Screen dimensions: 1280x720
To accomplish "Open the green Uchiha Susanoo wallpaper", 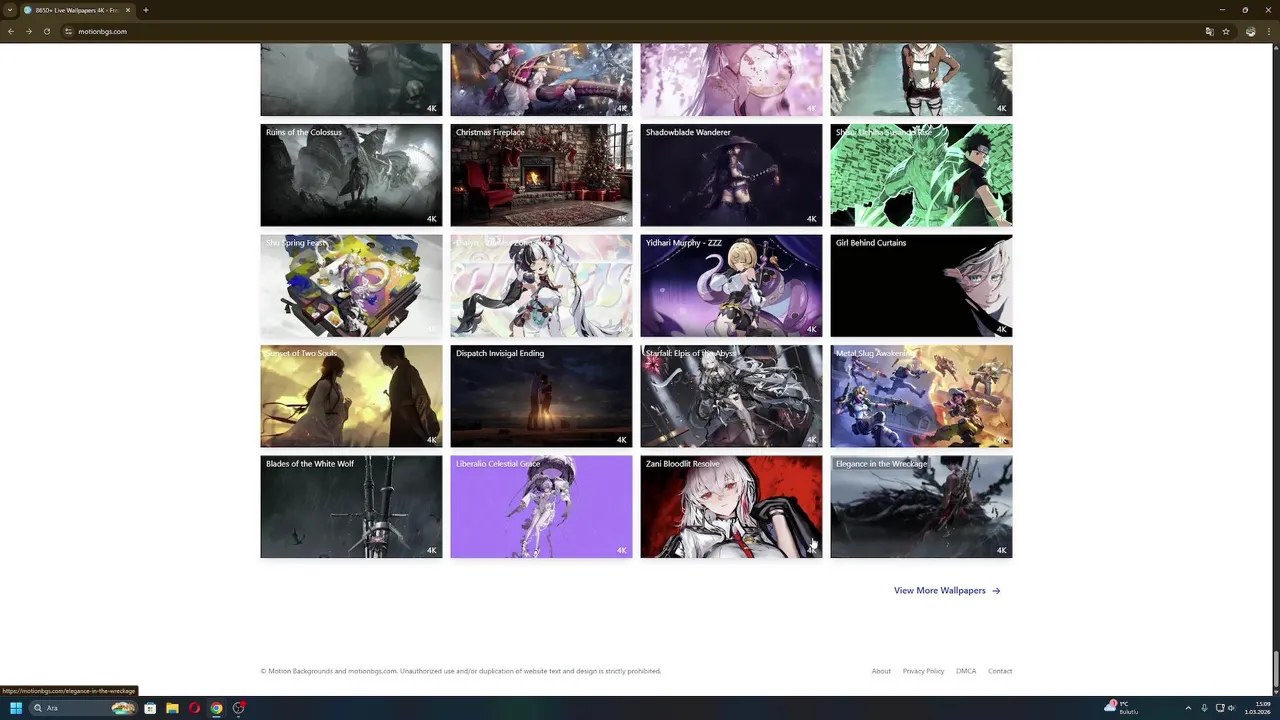I will tap(921, 175).
